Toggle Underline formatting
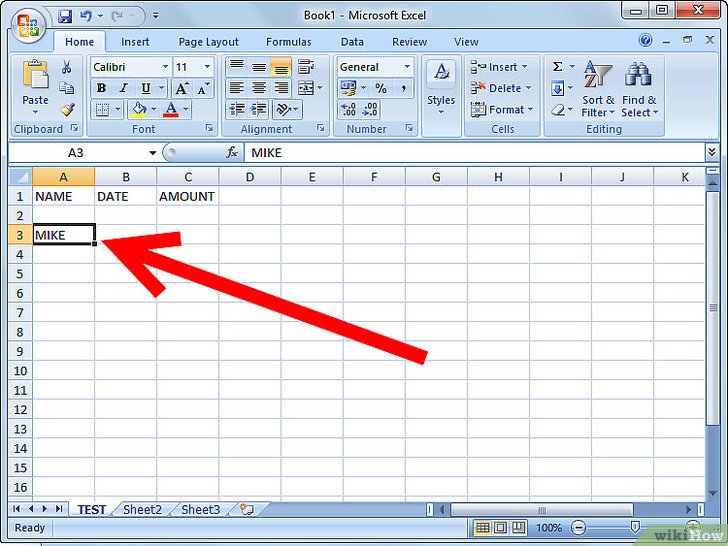Viewport: 728px width, 546px height. tap(146, 88)
